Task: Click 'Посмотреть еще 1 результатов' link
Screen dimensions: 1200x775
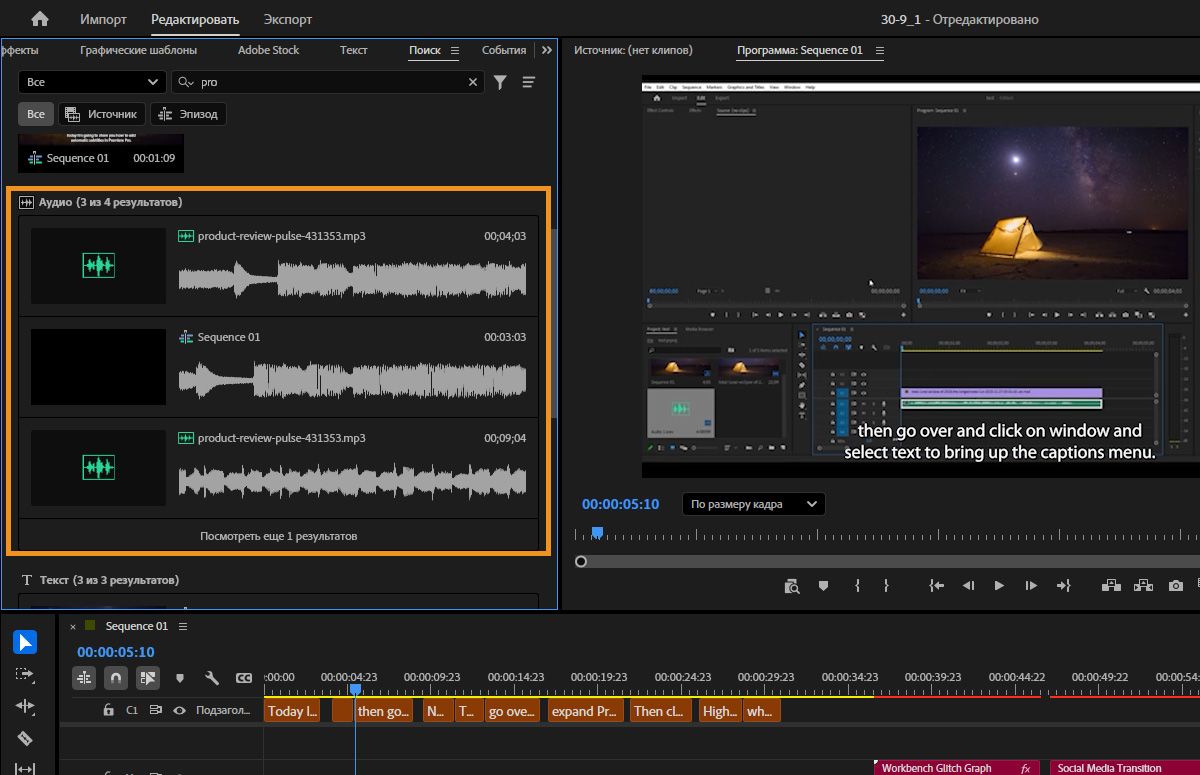Action: point(278,536)
